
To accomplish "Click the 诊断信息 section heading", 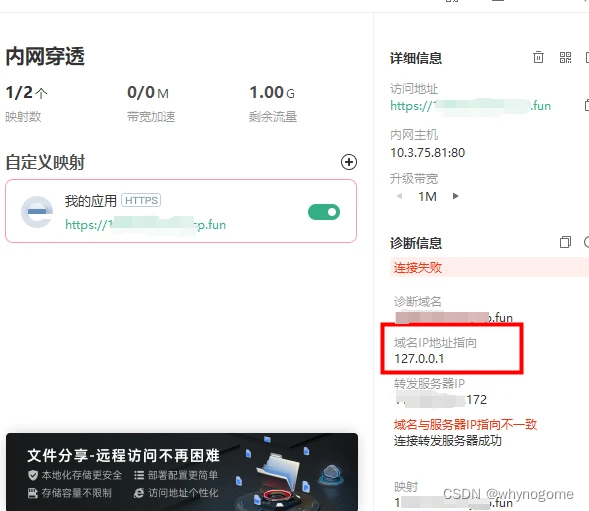I will point(416,243).
